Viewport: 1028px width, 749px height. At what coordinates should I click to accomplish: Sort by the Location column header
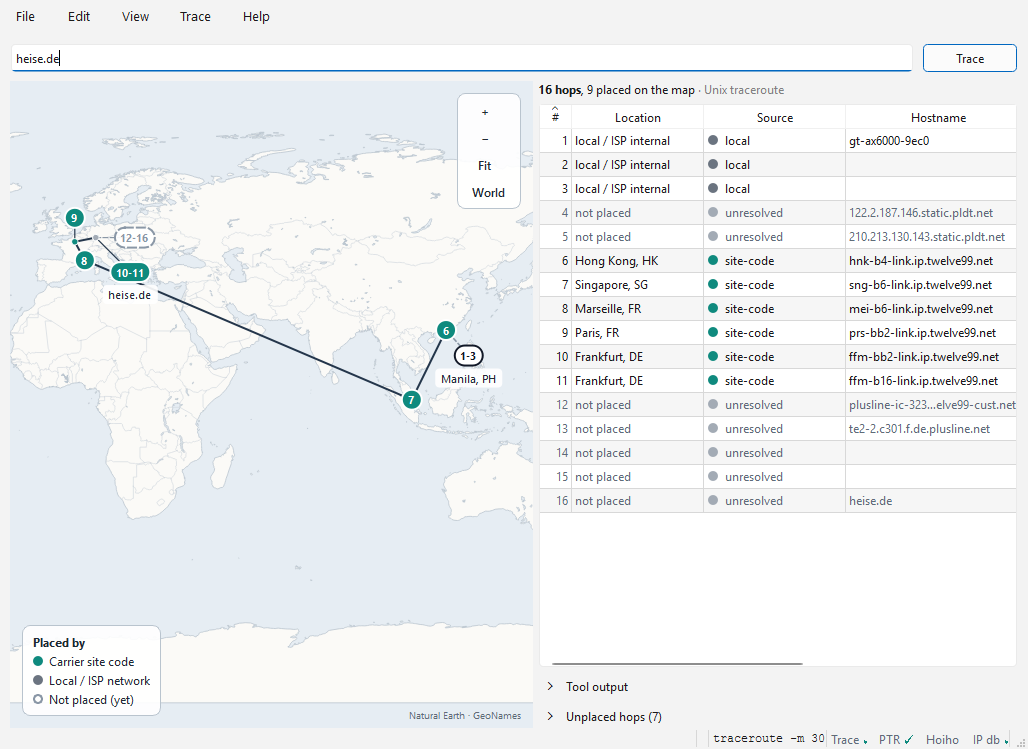(637, 117)
